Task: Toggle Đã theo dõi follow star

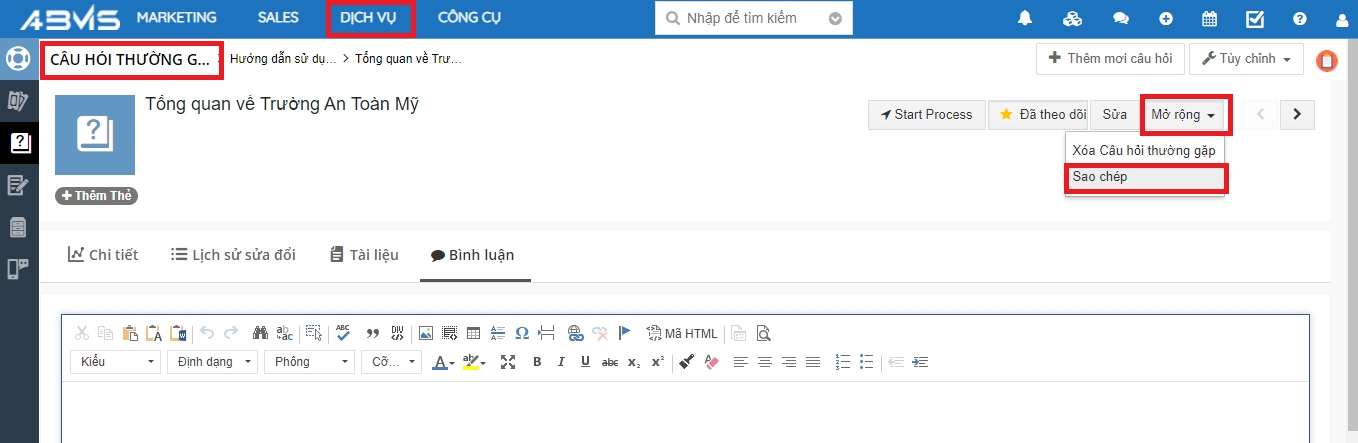Action: pyautogui.click(x=1037, y=115)
